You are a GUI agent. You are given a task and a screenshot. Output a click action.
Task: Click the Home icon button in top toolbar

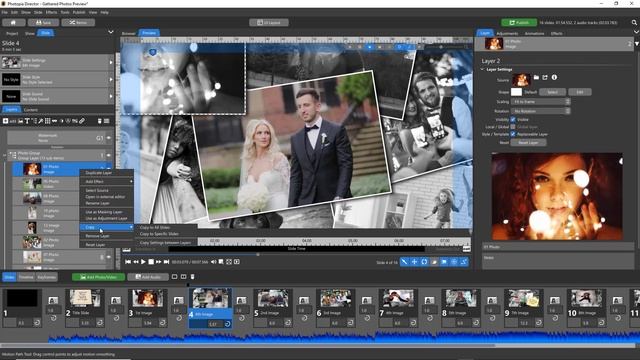(13, 22)
